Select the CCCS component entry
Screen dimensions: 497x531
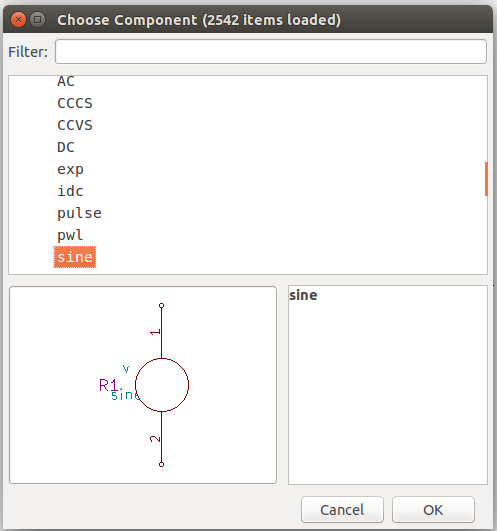click(x=75, y=103)
